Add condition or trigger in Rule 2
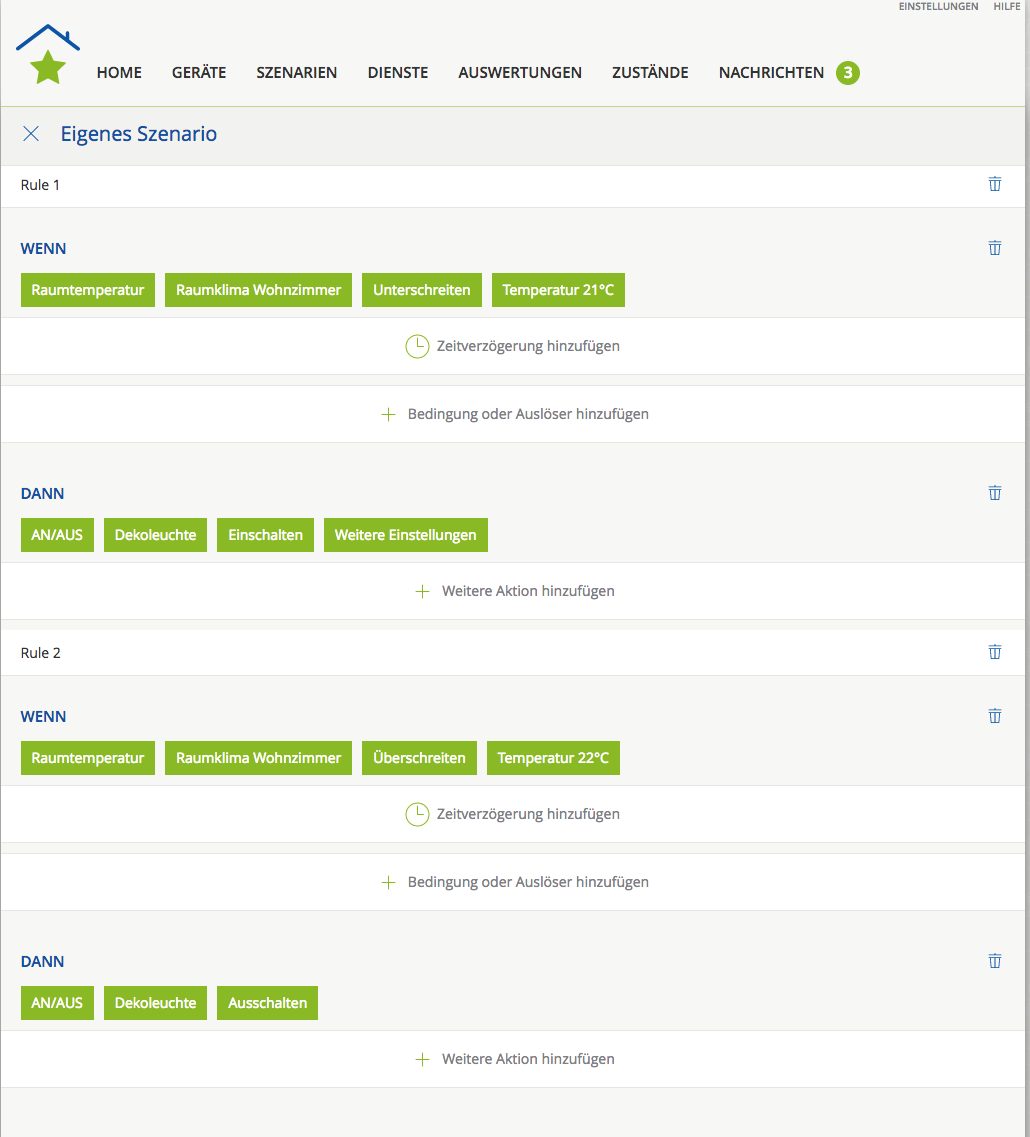Screen dimensions: 1030x1137 tap(515, 882)
